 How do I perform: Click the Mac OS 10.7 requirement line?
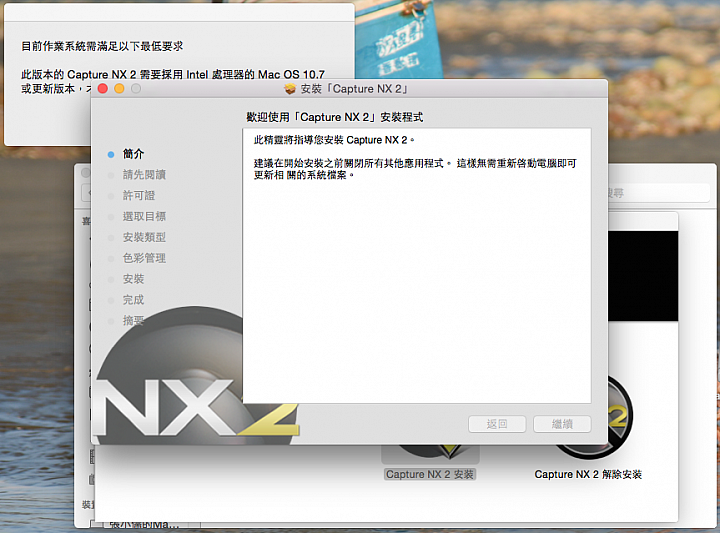[x=173, y=74]
